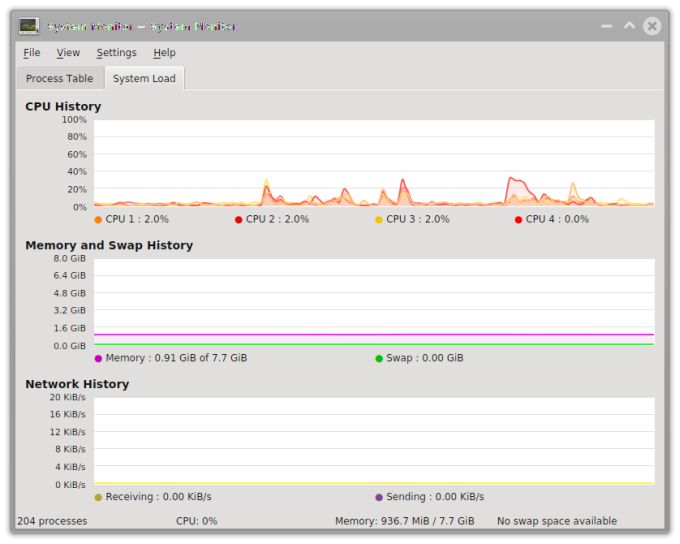Viewport: 680px width, 544px height.
Task: Click the Memory magenta legend dot
Action: click(98, 359)
